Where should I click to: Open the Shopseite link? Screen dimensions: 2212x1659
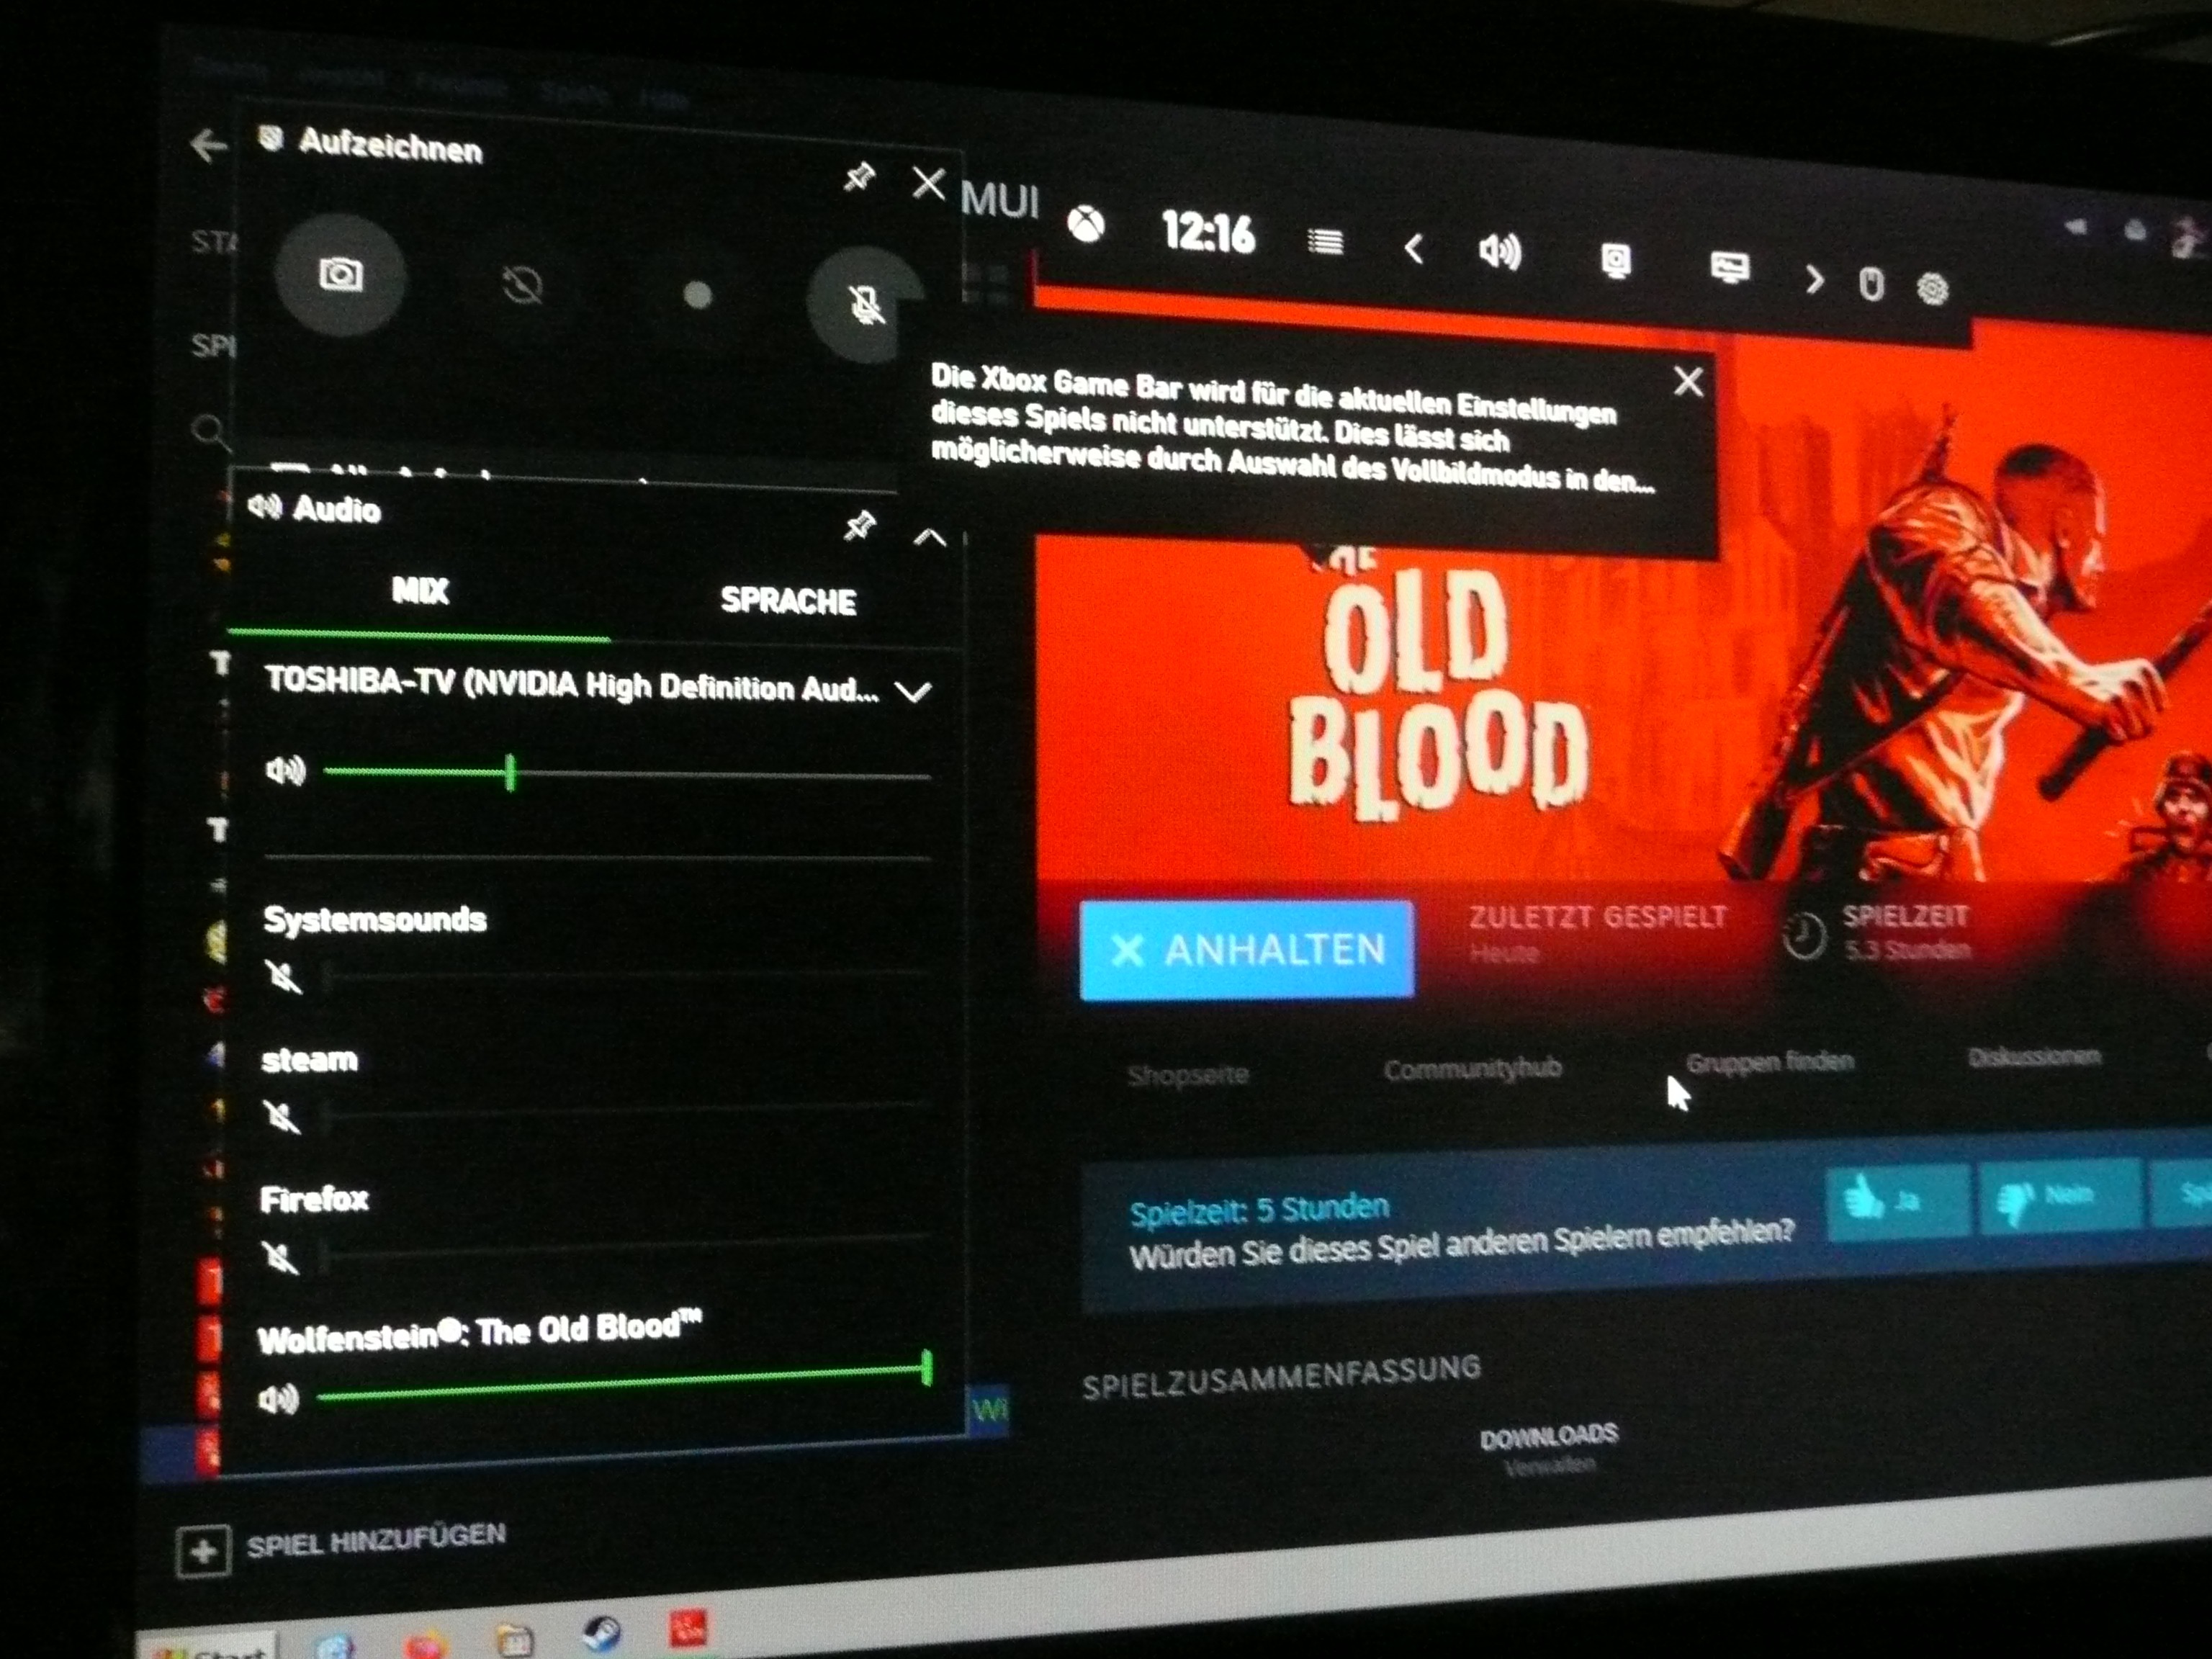point(1188,1075)
